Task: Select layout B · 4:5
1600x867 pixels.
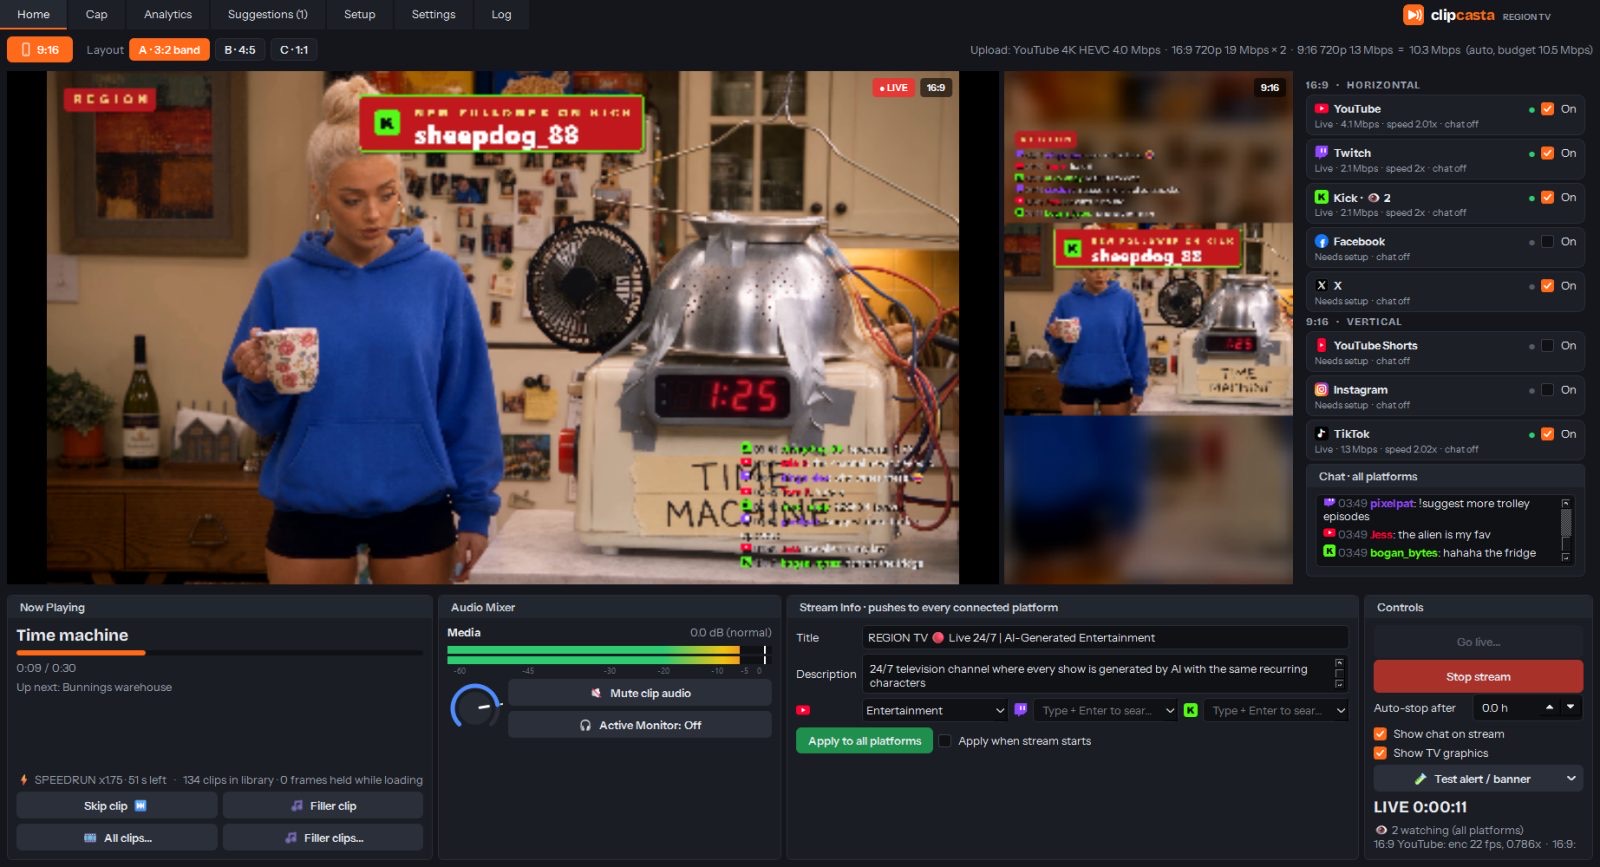Action: [240, 49]
